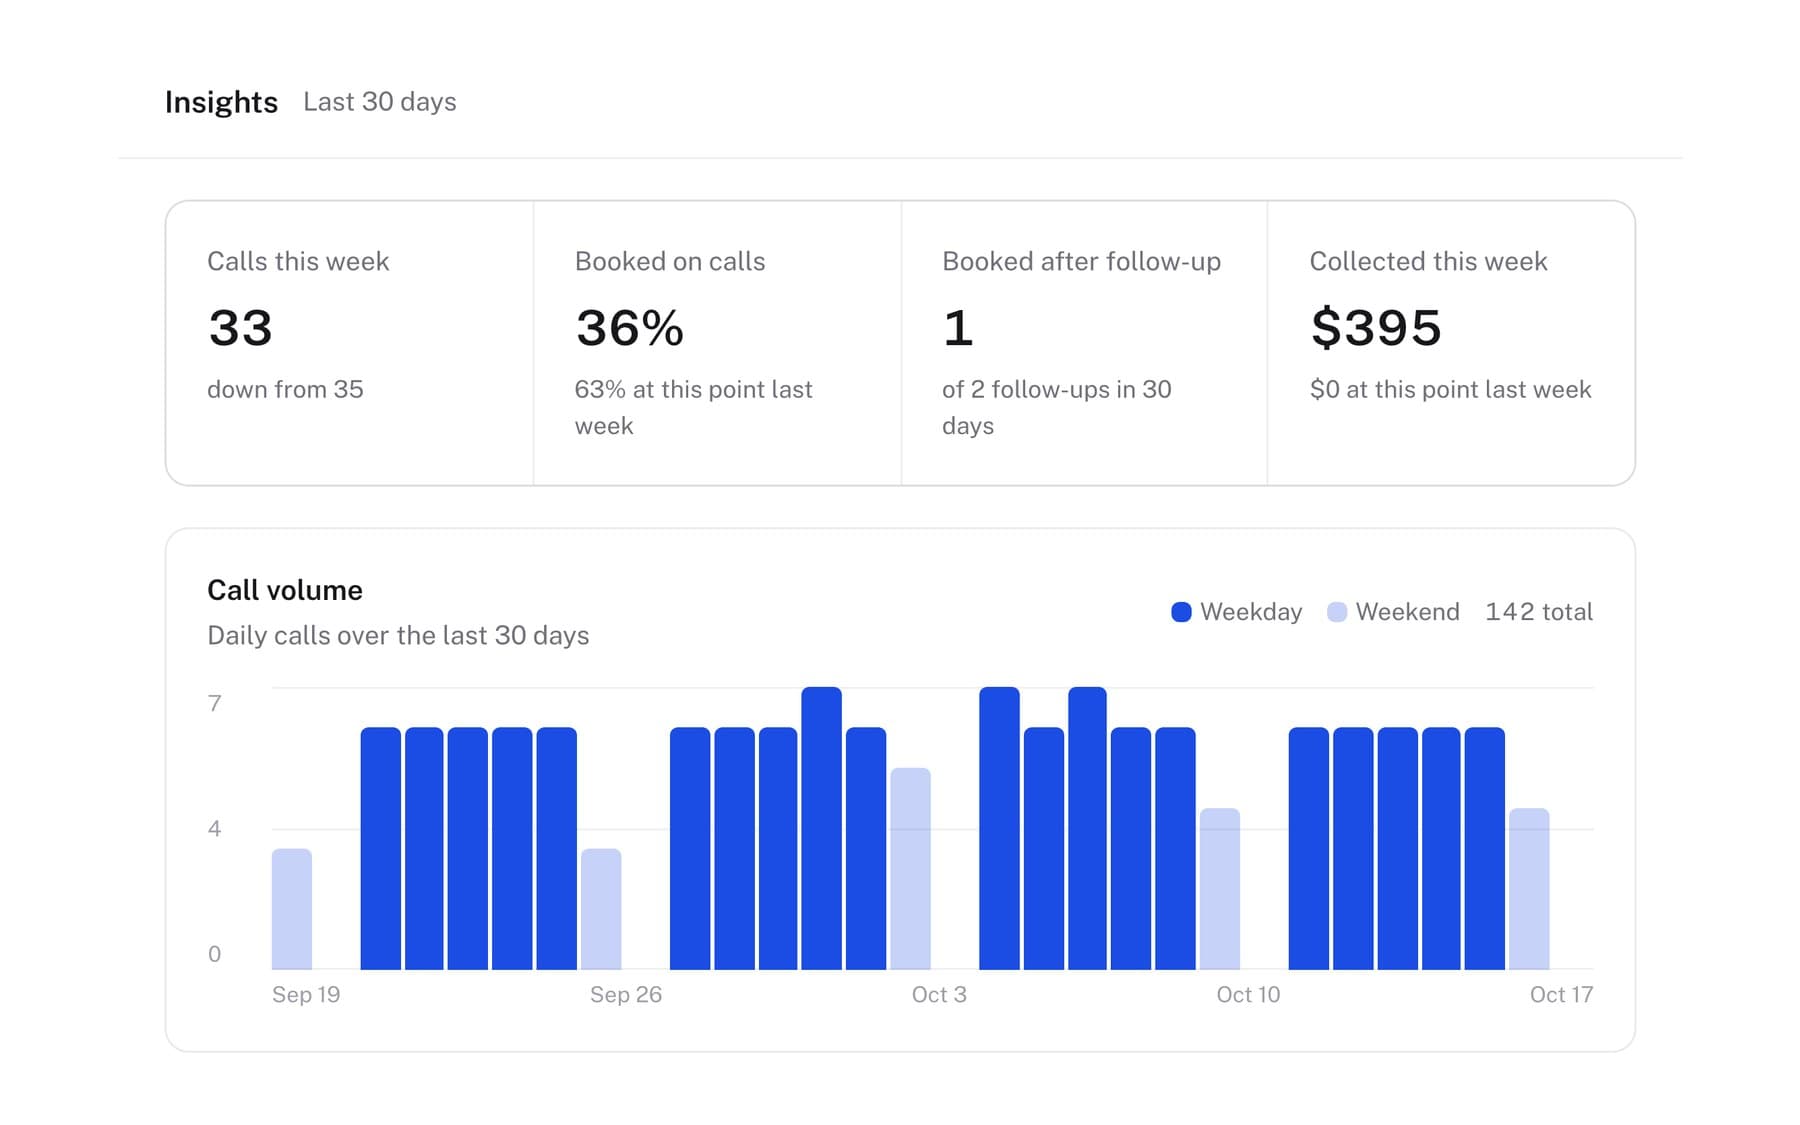This screenshot has width=1800, height=1125.
Task: Click the light weekend bar above Oct 10
Action: pyautogui.click(x=1219, y=889)
